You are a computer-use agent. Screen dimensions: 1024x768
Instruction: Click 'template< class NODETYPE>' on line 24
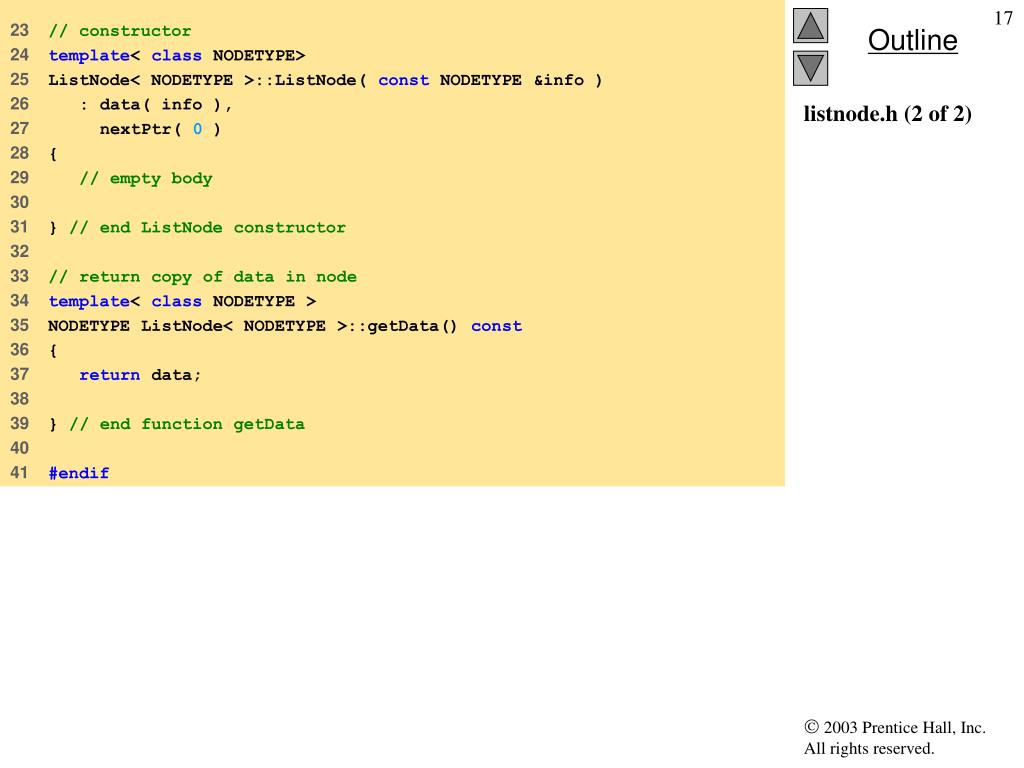(x=176, y=56)
